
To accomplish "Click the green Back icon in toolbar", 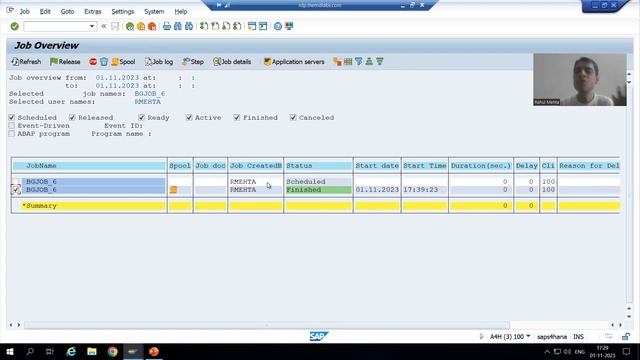I will pos(130,27).
